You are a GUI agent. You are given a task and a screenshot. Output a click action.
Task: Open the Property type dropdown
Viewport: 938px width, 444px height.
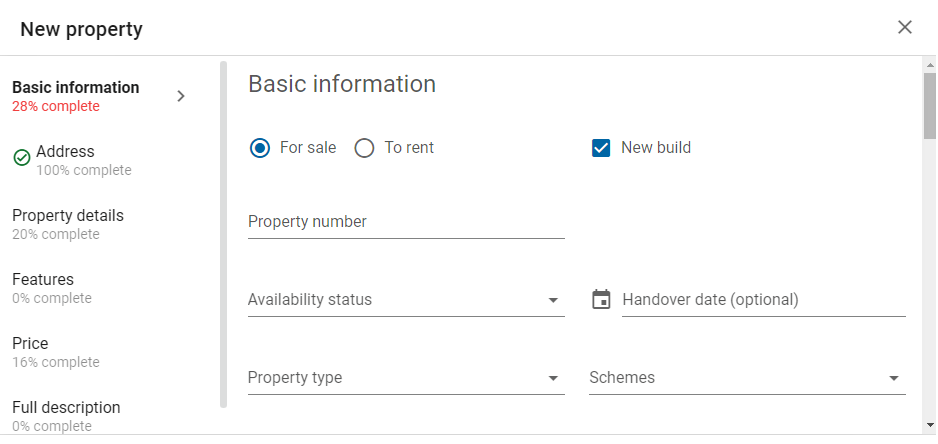point(406,378)
